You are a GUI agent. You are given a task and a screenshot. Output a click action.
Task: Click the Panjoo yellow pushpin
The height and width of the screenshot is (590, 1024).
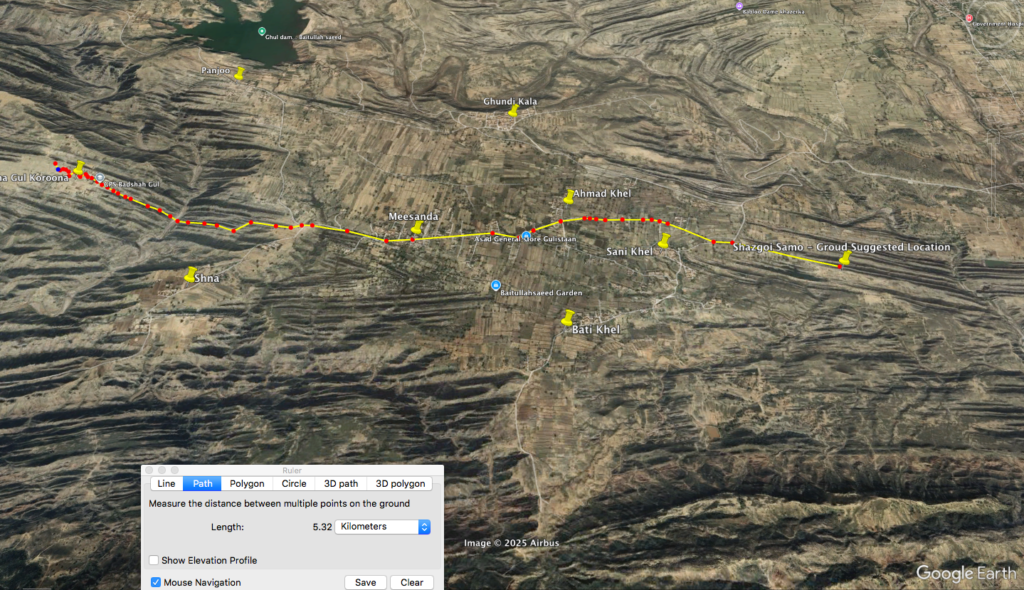[x=240, y=73]
